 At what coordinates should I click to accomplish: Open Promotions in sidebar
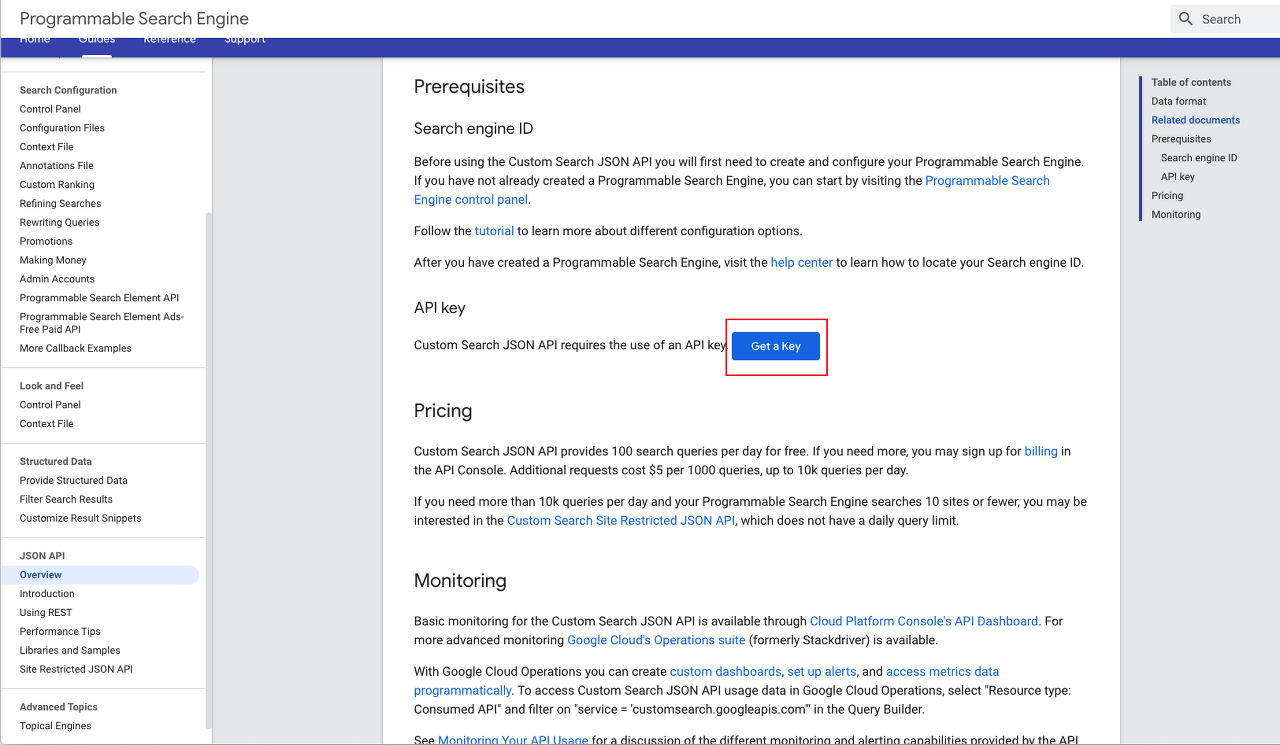click(x=46, y=242)
